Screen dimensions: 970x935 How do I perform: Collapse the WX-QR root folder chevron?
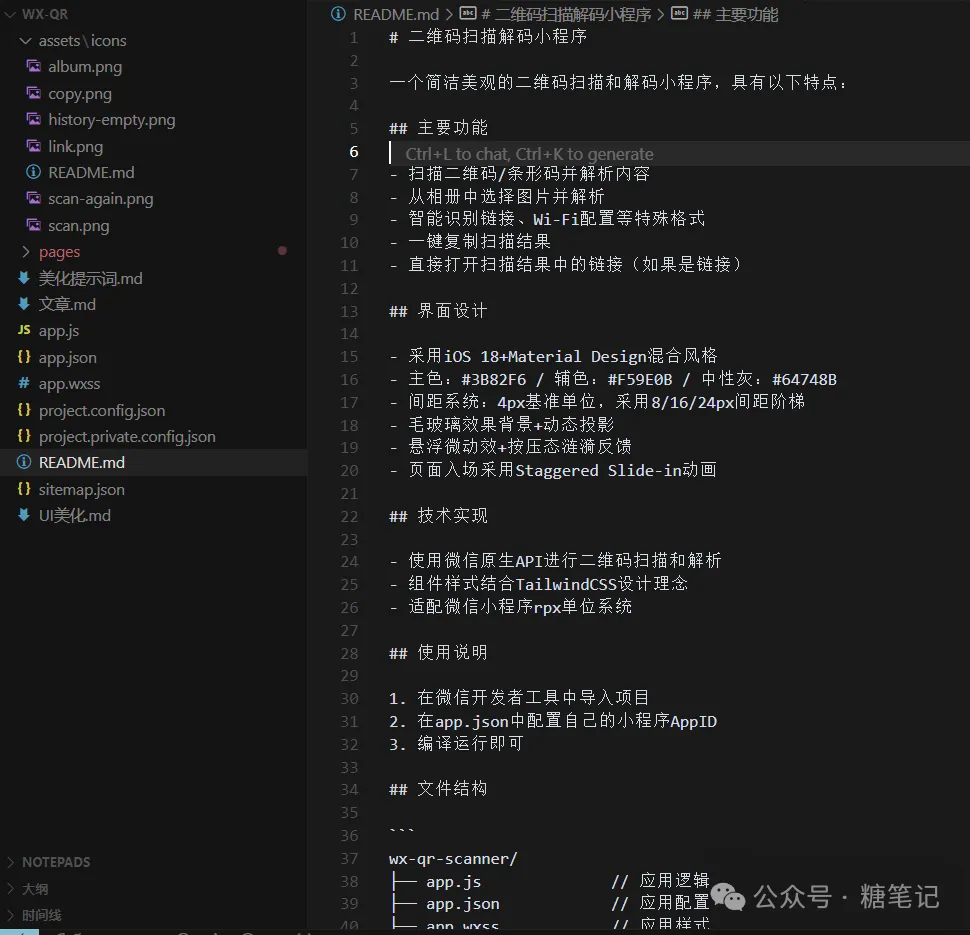click(x=10, y=15)
